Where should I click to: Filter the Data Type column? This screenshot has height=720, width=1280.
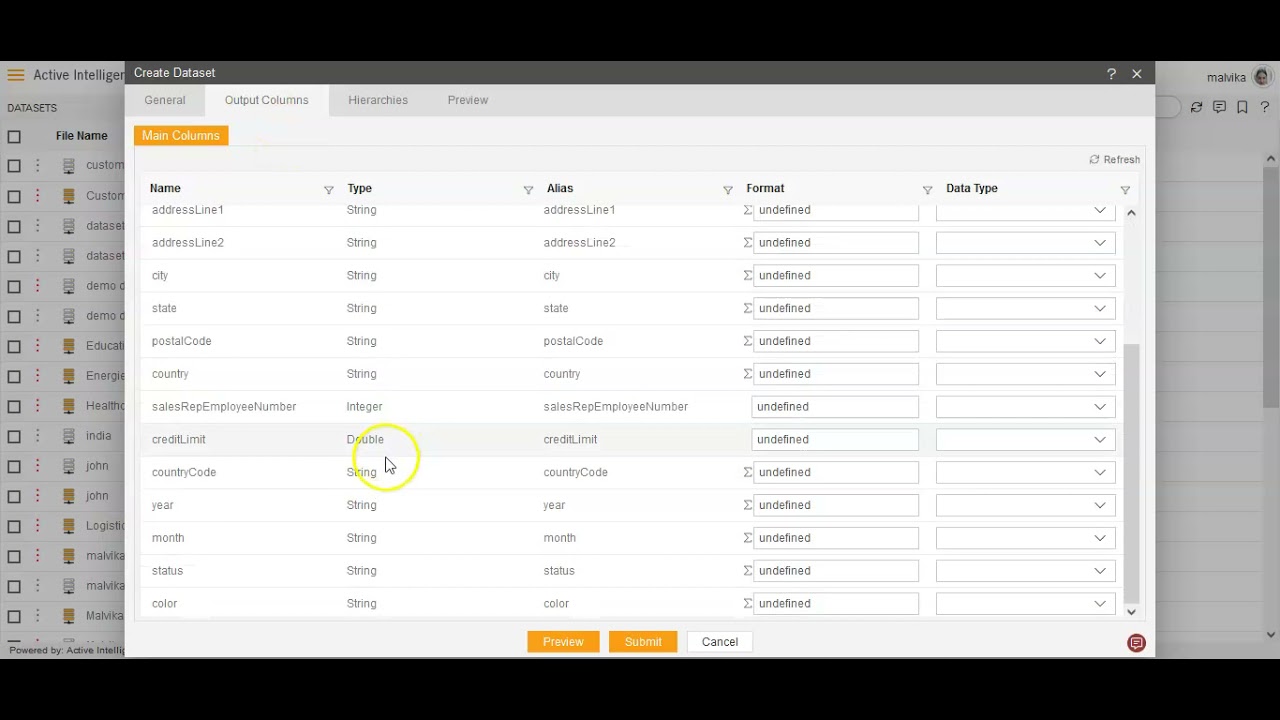point(1125,189)
